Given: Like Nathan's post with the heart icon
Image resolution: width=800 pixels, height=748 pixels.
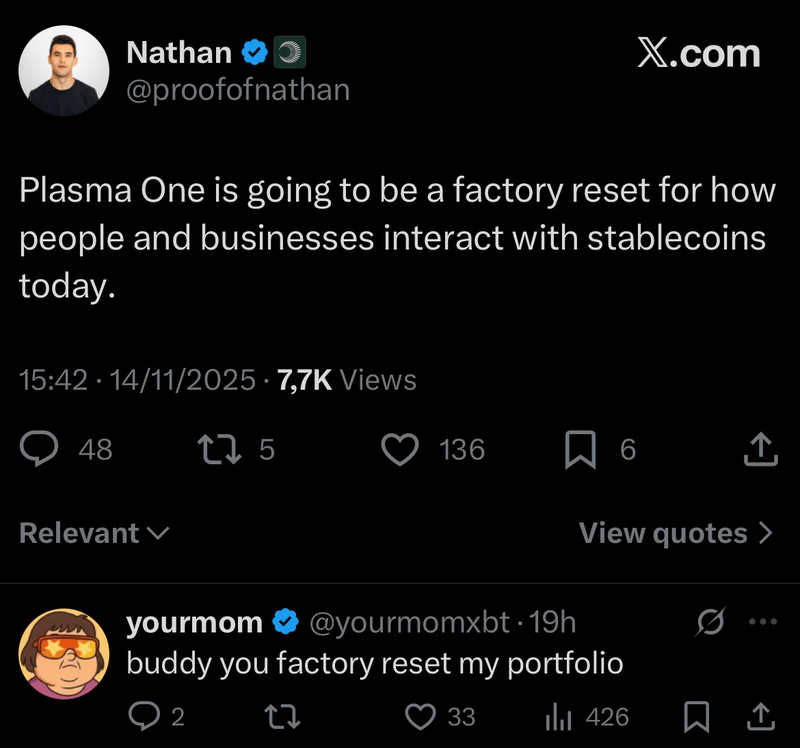Looking at the screenshot, I should (x=401, y=450).
